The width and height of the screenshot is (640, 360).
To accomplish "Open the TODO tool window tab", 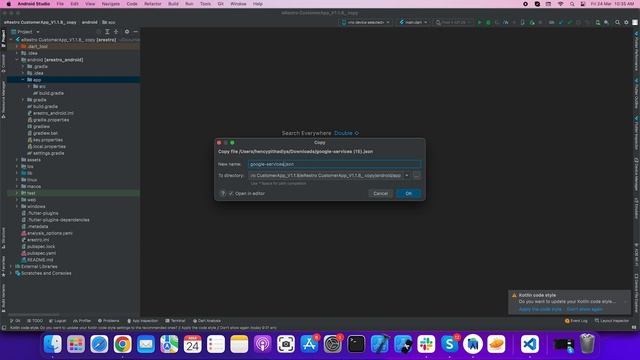I will point(35,321).
